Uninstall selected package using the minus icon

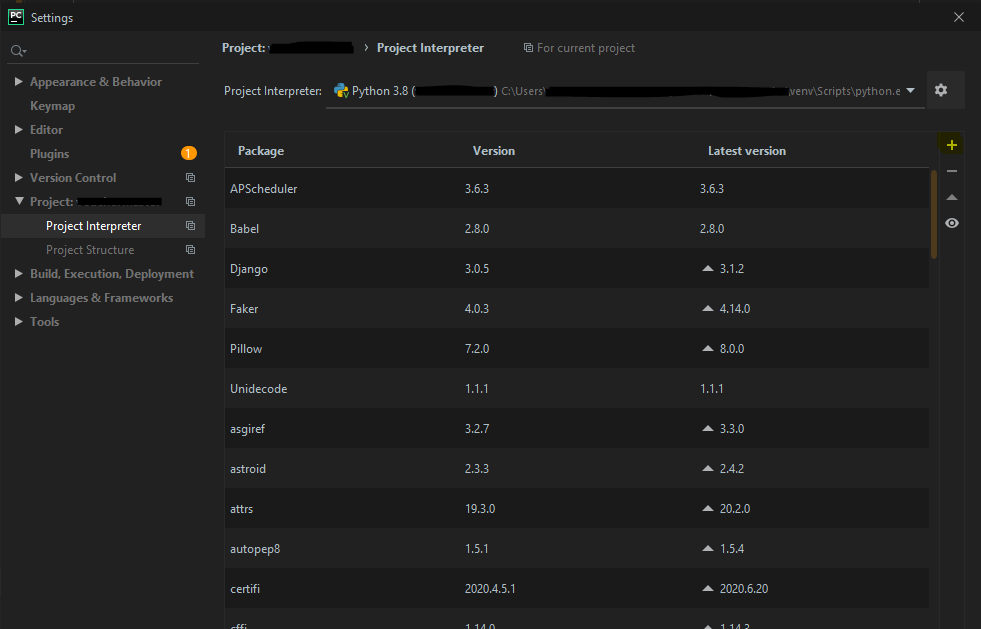point(951,170)
